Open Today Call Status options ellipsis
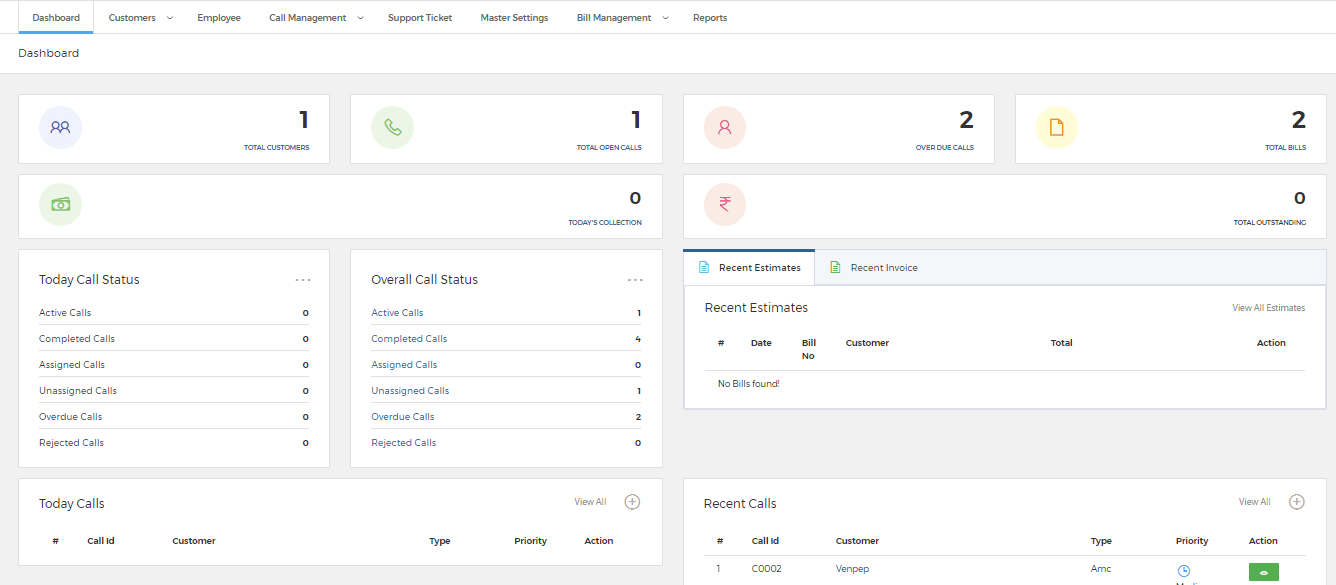Viewport: 1336px width, 585px height. point(303,280)
